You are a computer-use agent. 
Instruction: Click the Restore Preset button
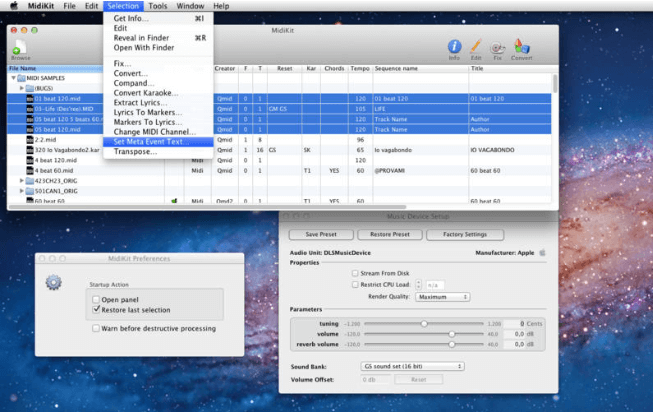tap(390, 234)
